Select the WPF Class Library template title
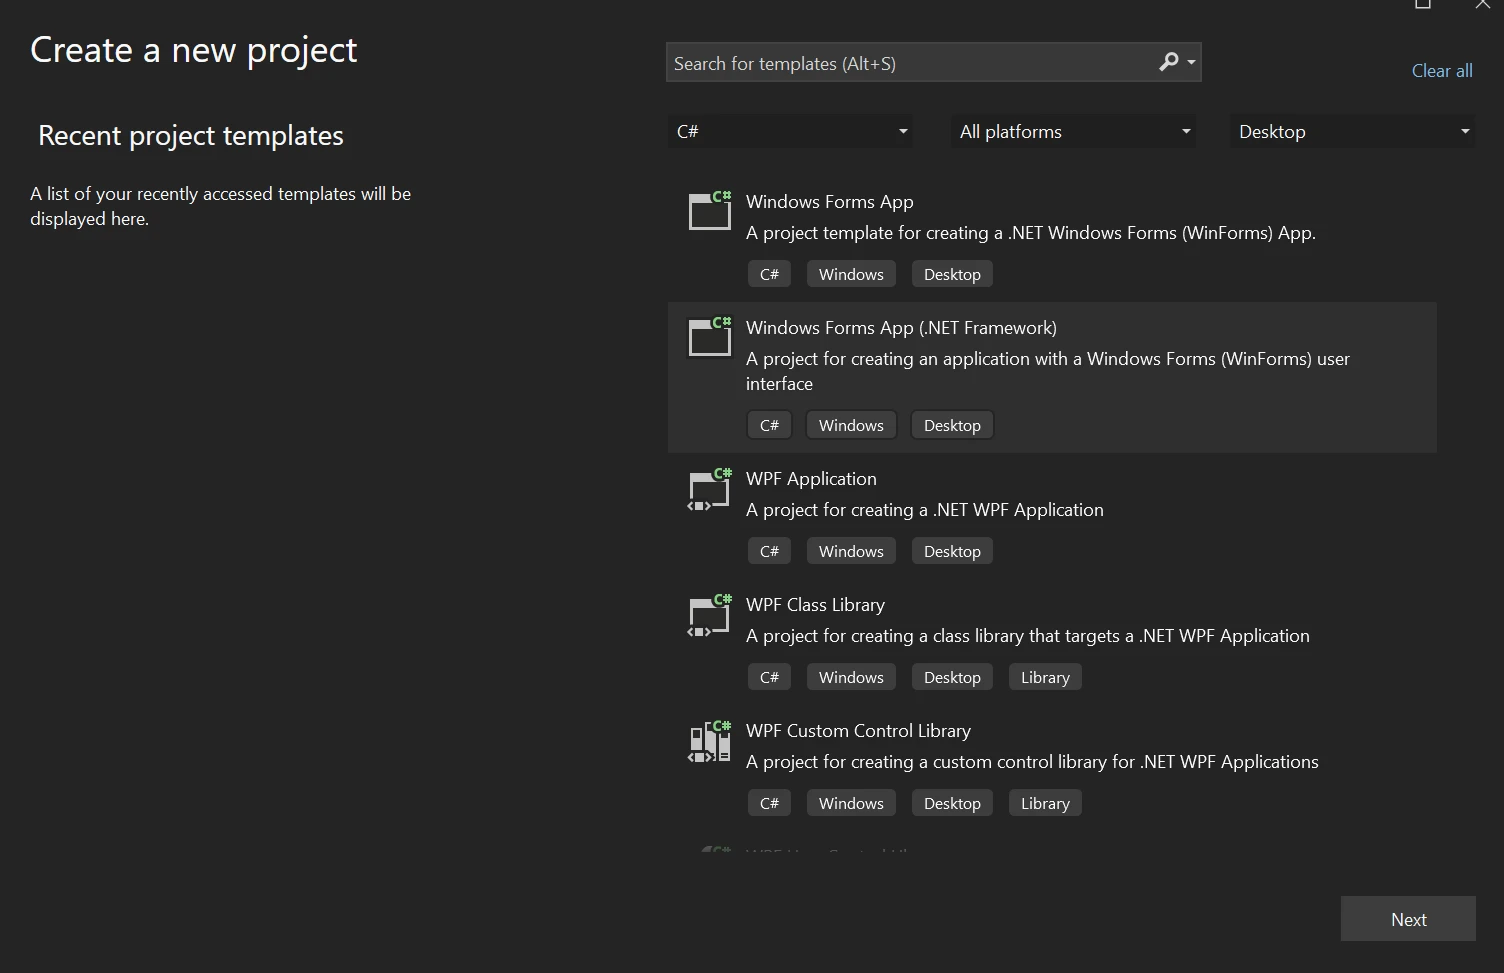Image resolution: width=1504 pixels, height=973 pixels. coord(815,605)
